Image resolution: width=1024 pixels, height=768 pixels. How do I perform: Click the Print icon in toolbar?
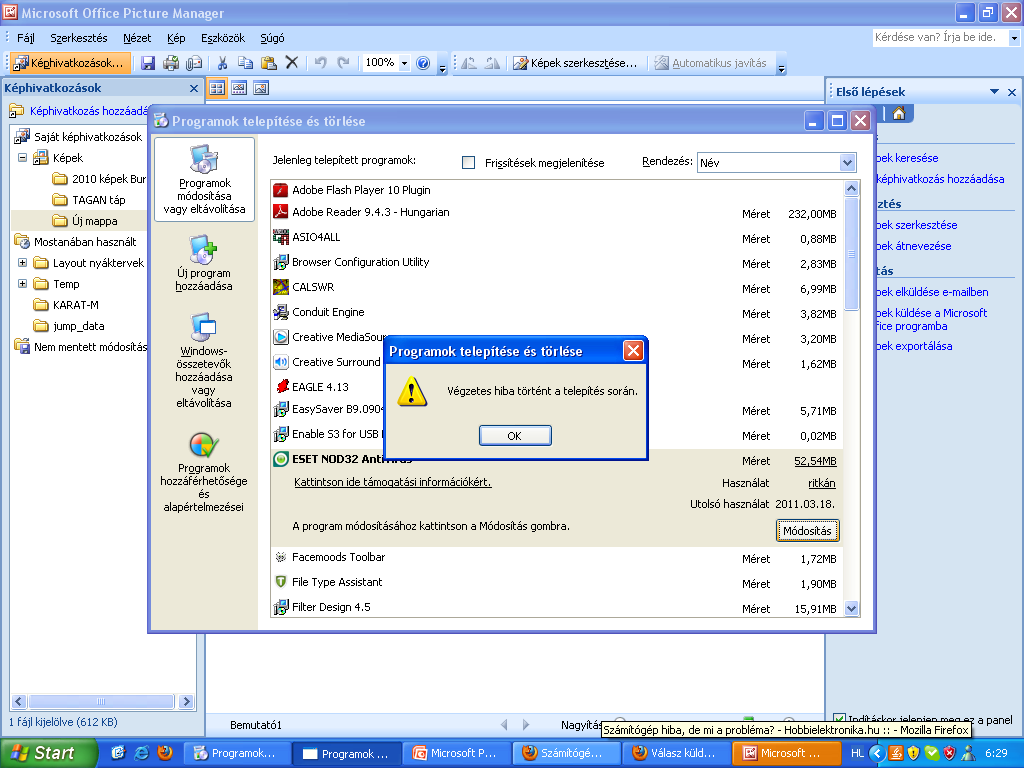tap(171, 63)
